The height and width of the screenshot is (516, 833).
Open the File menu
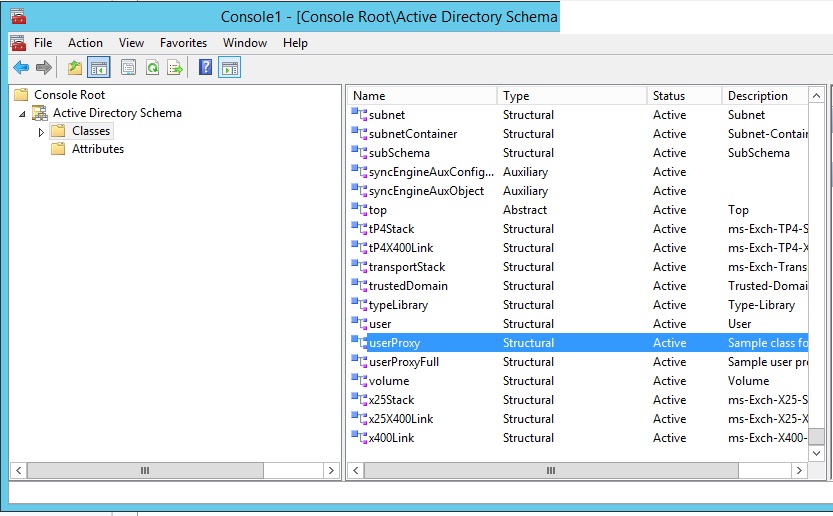43,43
